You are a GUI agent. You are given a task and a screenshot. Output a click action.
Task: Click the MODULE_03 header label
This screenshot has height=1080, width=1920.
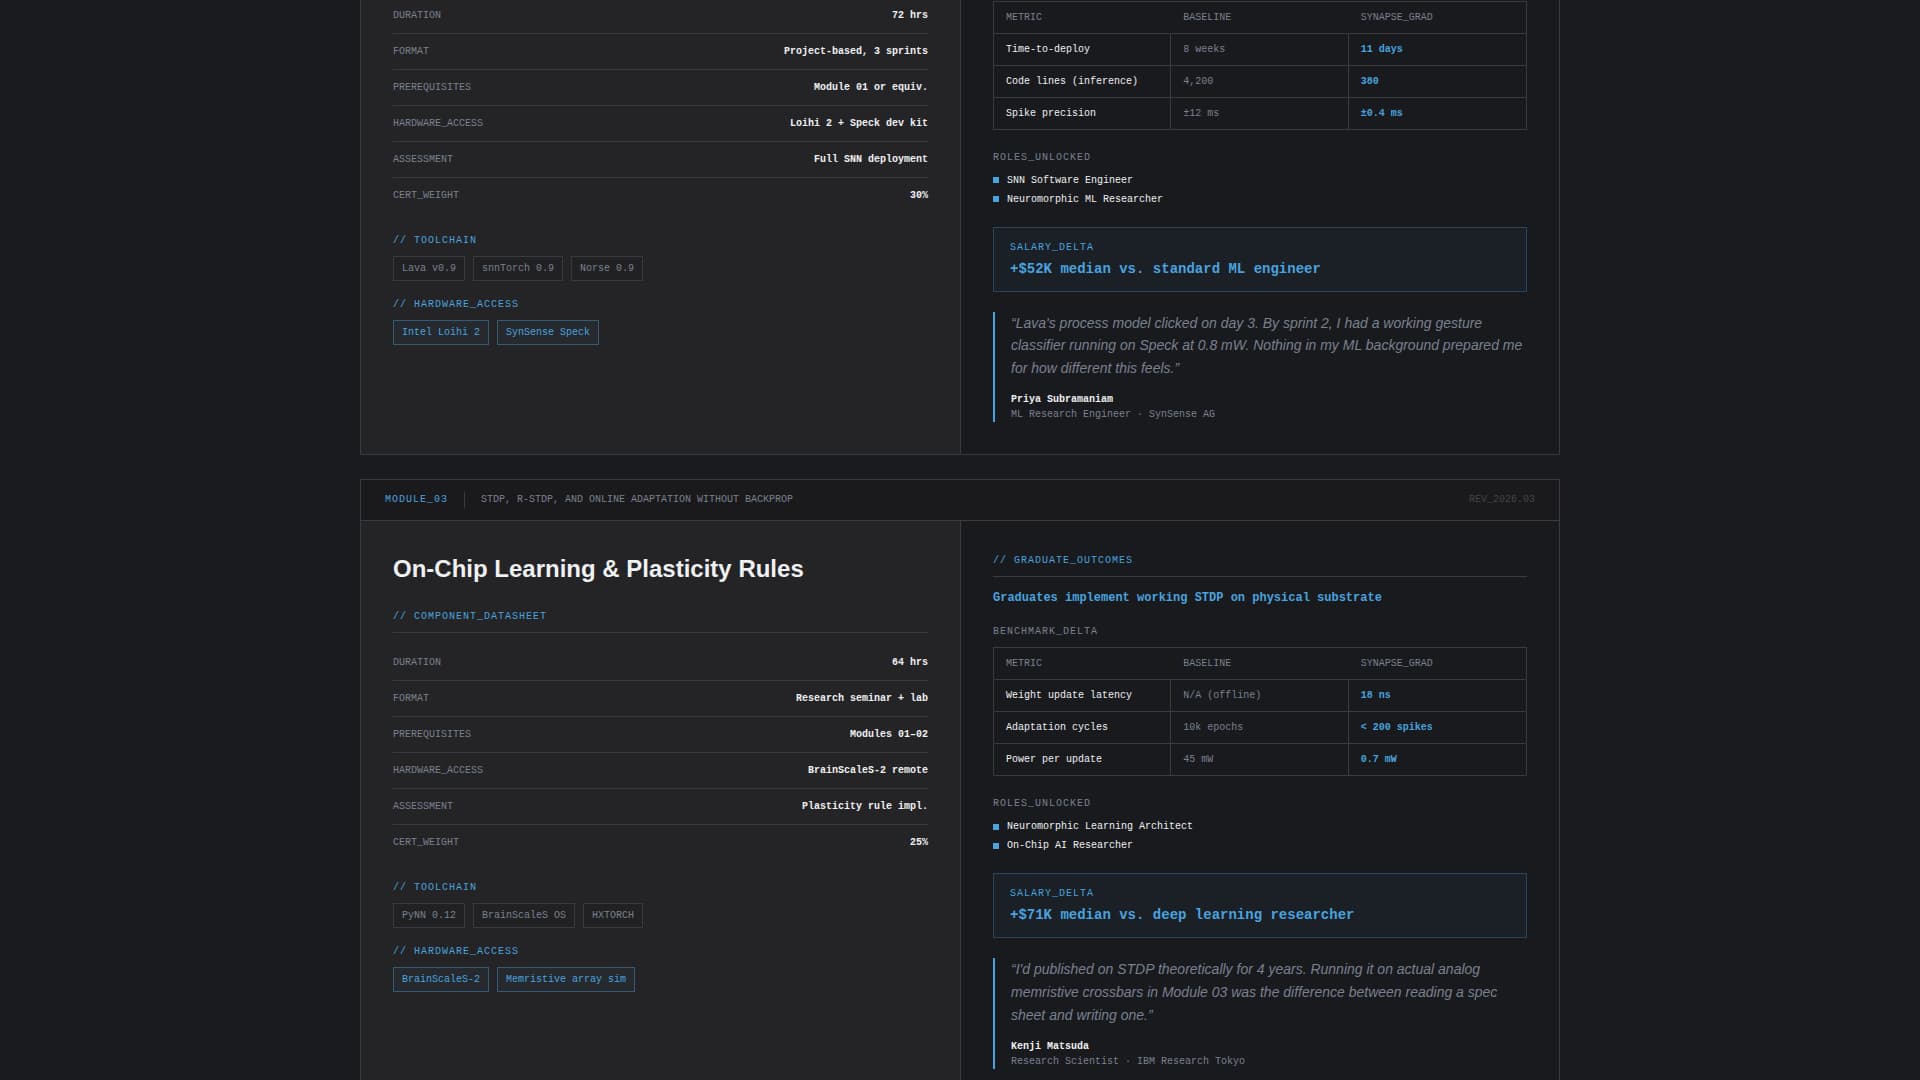pyautogui.click(x=416, y=499)
